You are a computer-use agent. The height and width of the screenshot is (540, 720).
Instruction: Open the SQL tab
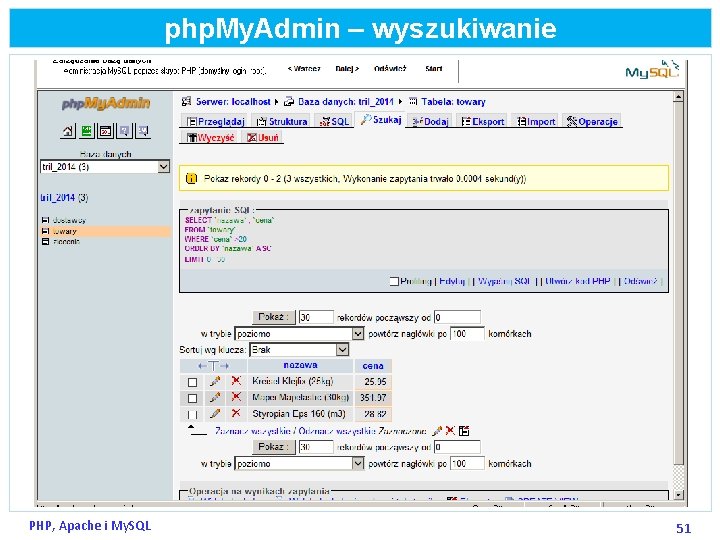(x=335, y=122)
